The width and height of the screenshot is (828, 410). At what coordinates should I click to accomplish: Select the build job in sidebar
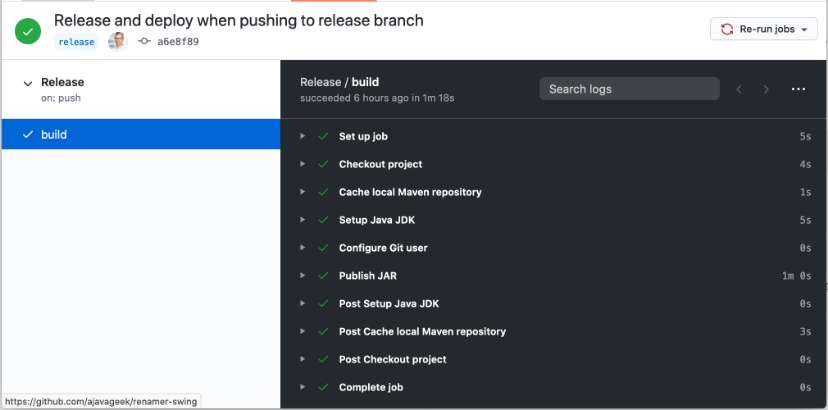[54, 134]
